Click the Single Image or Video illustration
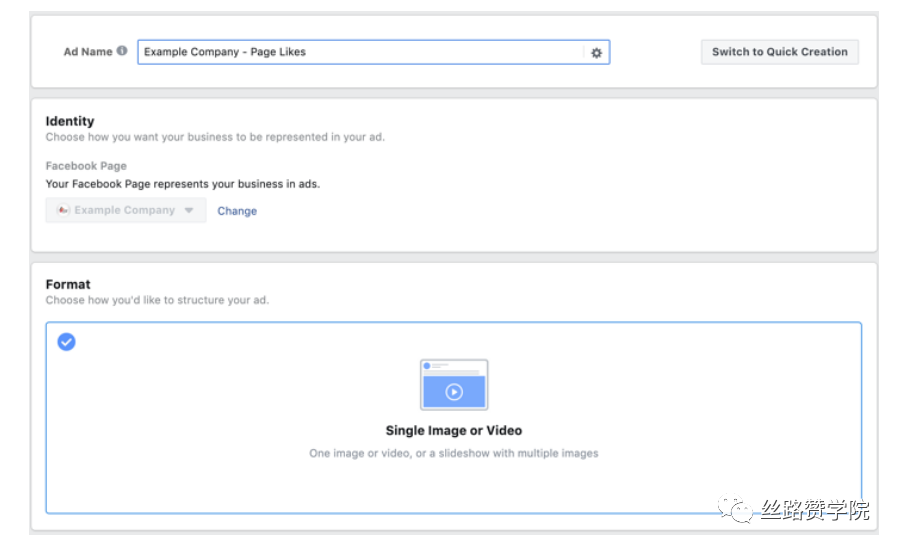This screenshot has width=898, height=549. point(454,385)
